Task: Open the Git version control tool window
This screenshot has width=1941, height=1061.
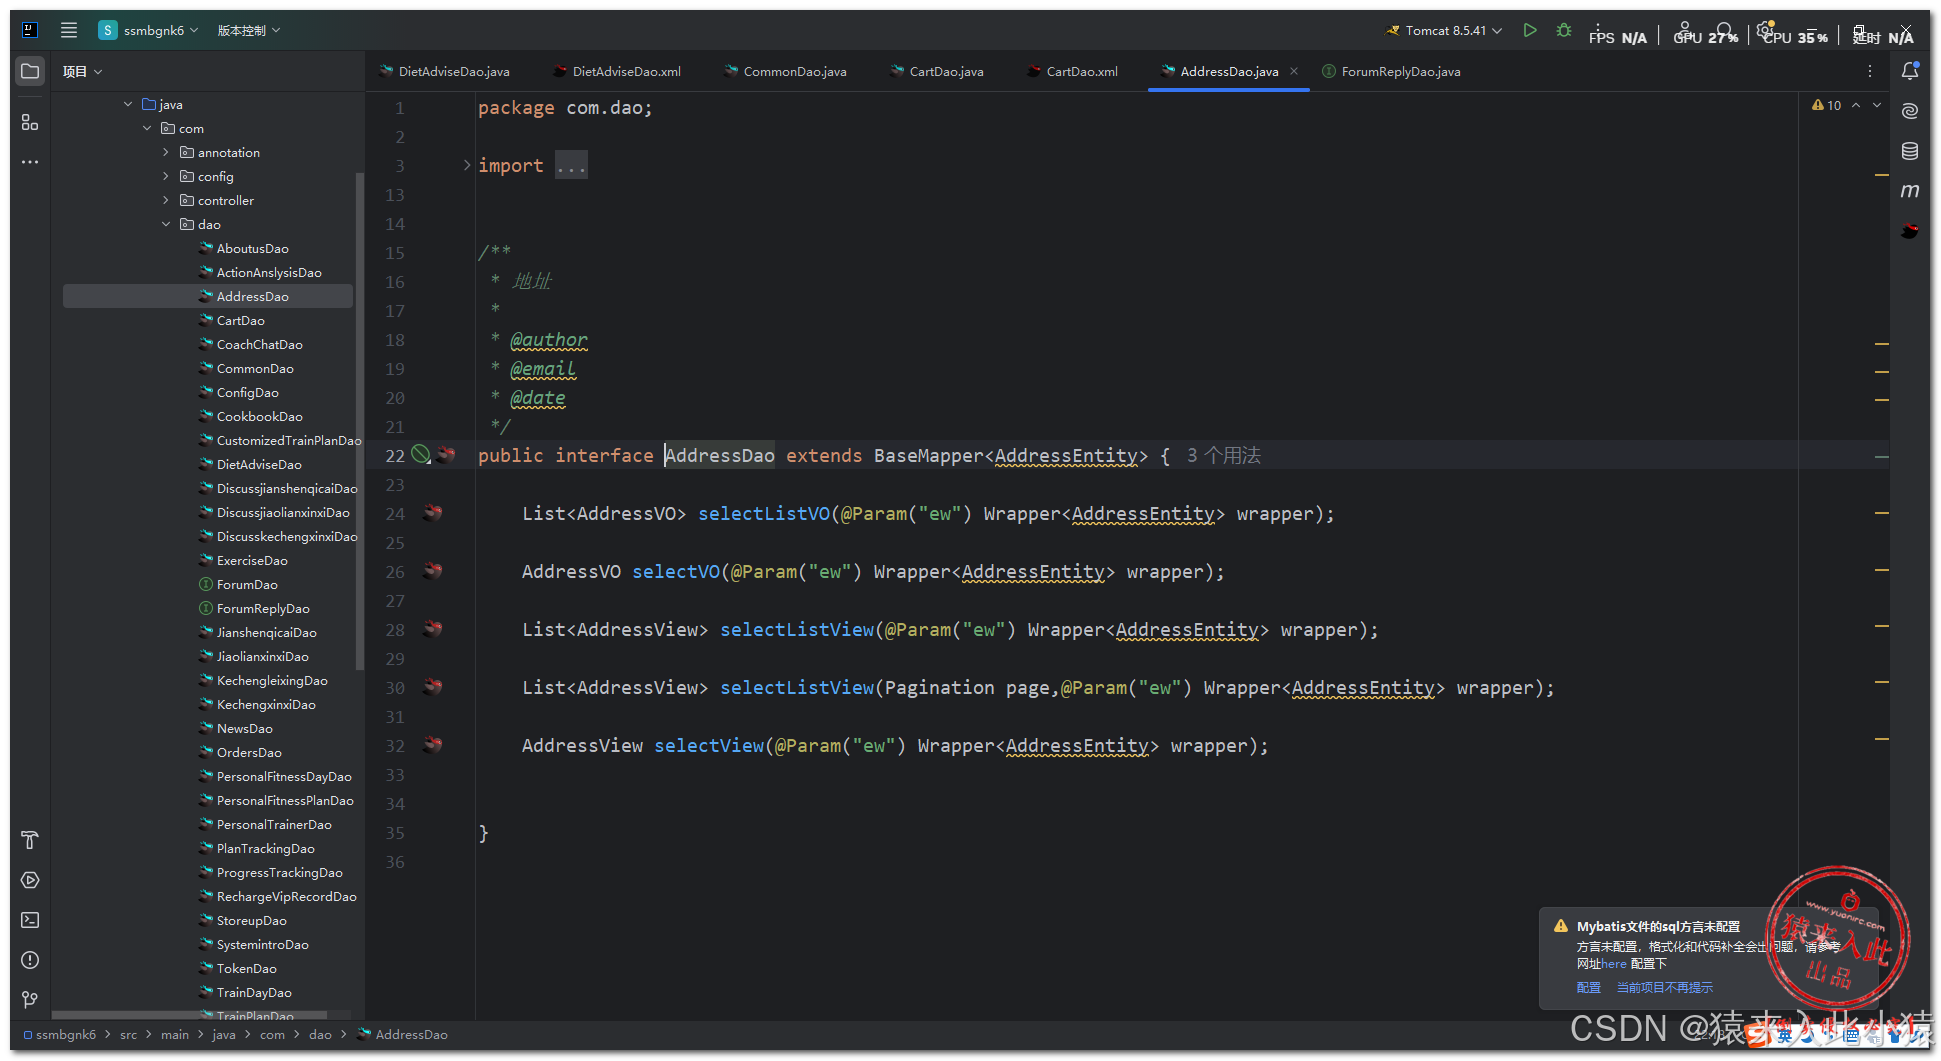Action: point(30,1000)
